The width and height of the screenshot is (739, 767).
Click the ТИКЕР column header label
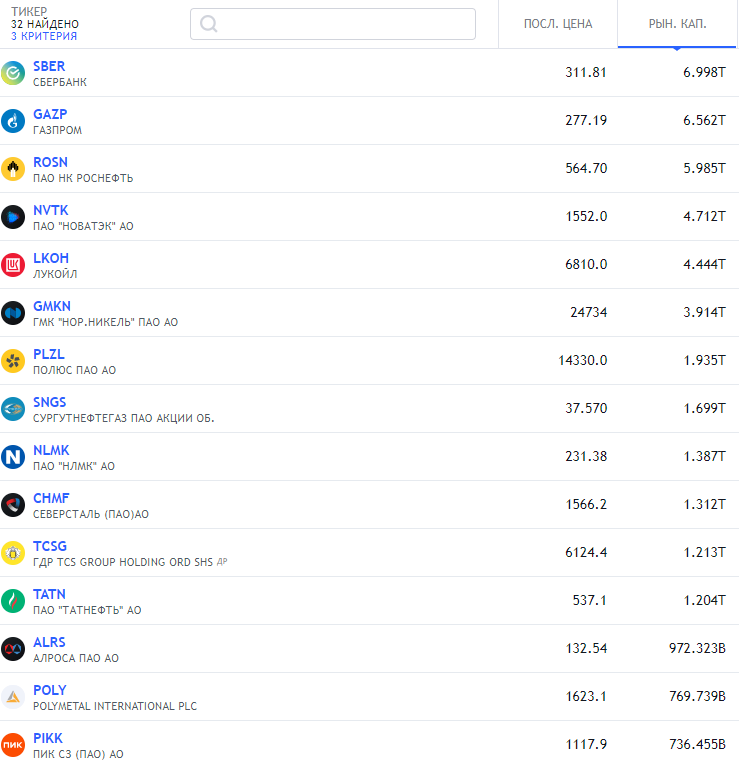[29, 11]
